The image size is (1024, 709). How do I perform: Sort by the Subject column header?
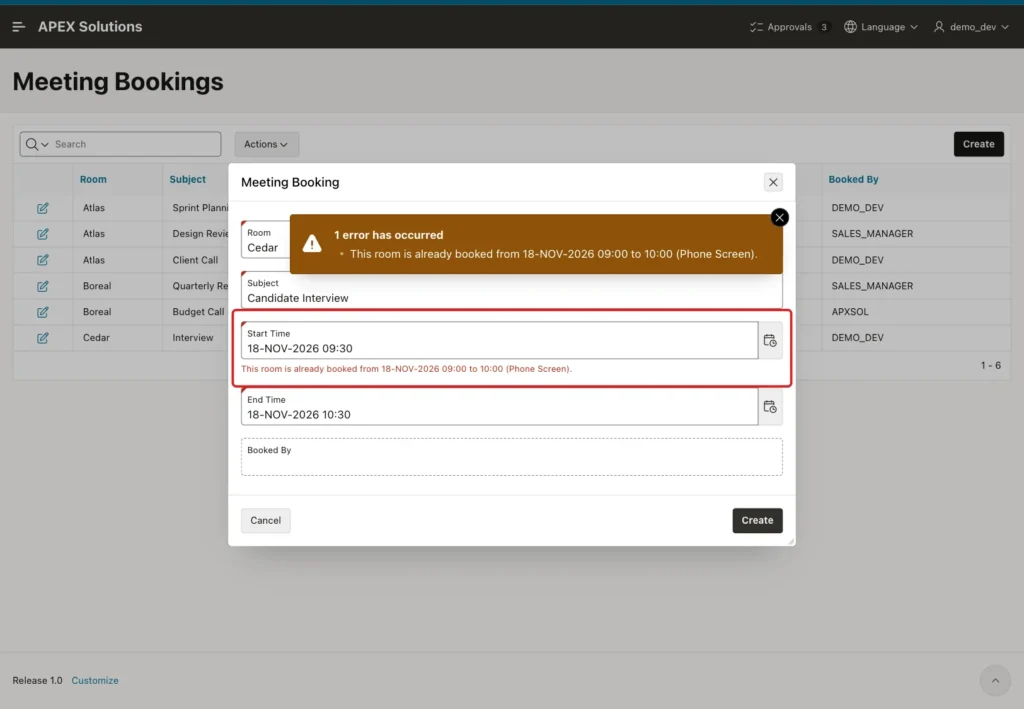click(x=187, y=180)
